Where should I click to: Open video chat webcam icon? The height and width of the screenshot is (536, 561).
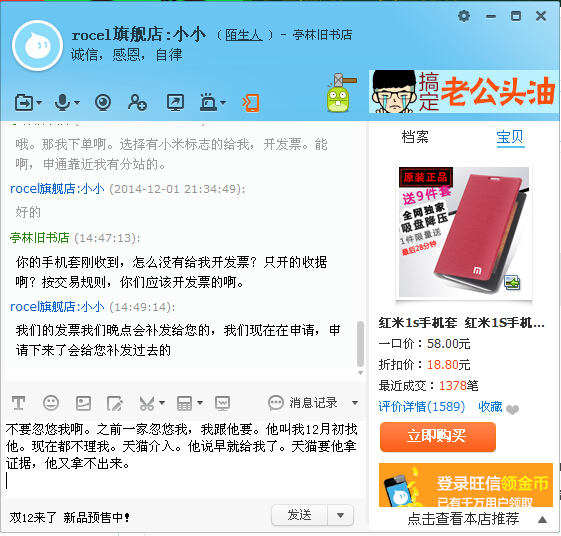[x=103, y=103]
